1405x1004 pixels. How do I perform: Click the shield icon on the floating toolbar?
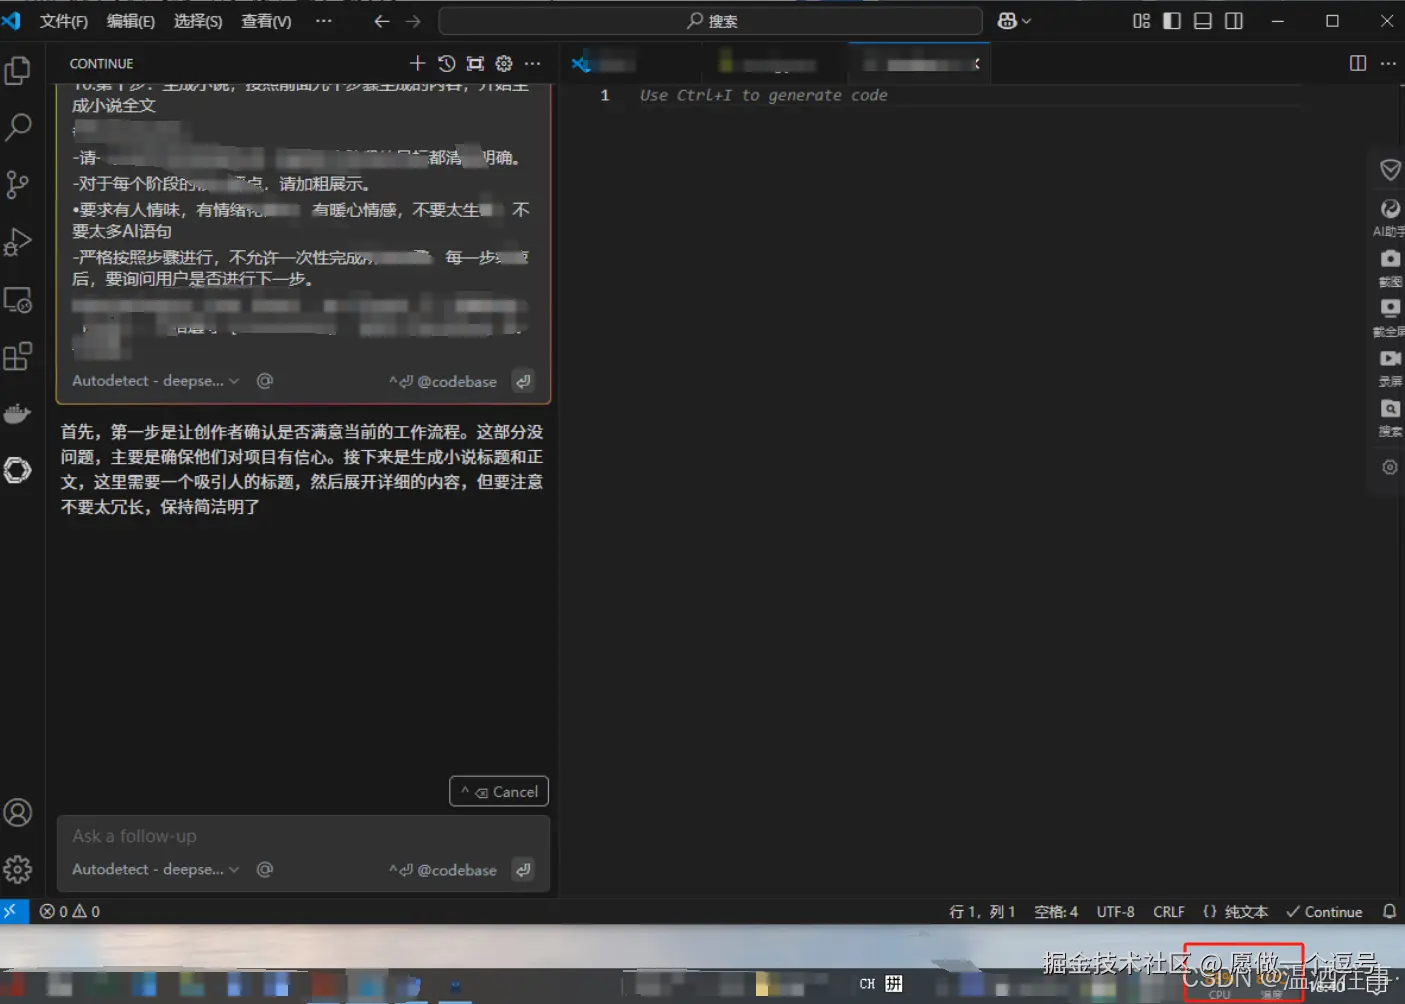tap(1390, 170)
